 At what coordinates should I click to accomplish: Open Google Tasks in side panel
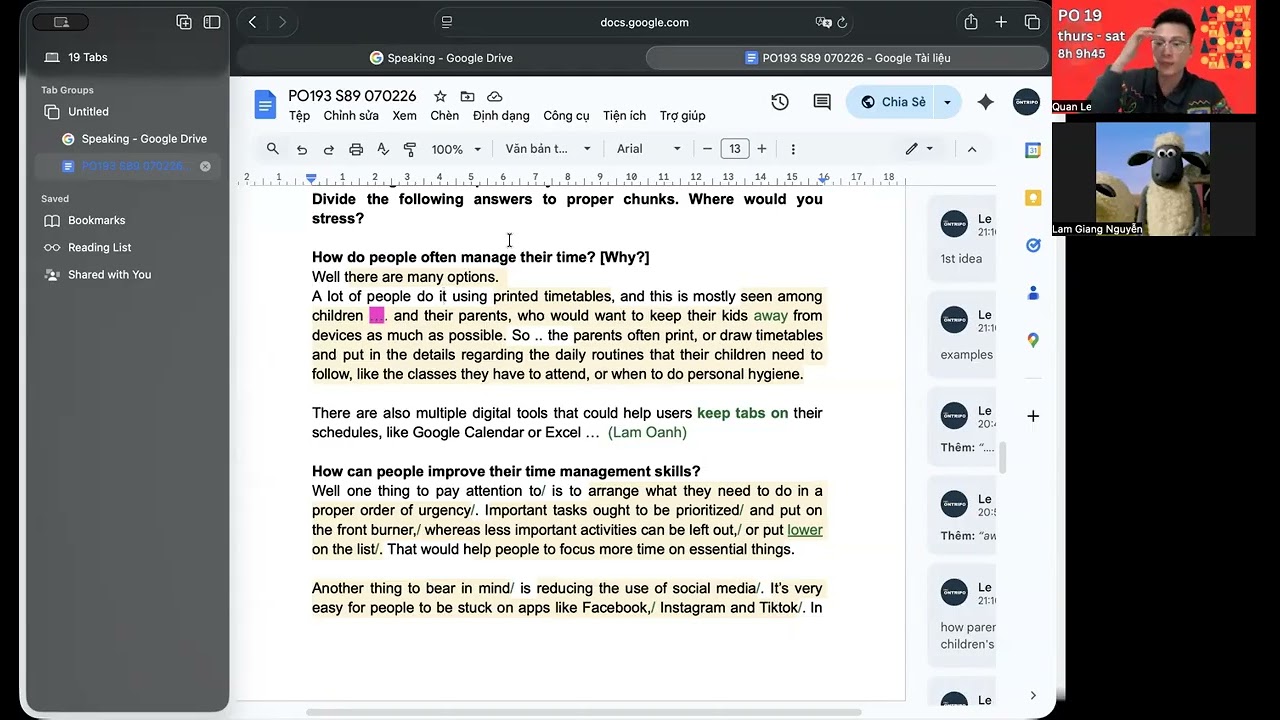(1033, 245)
